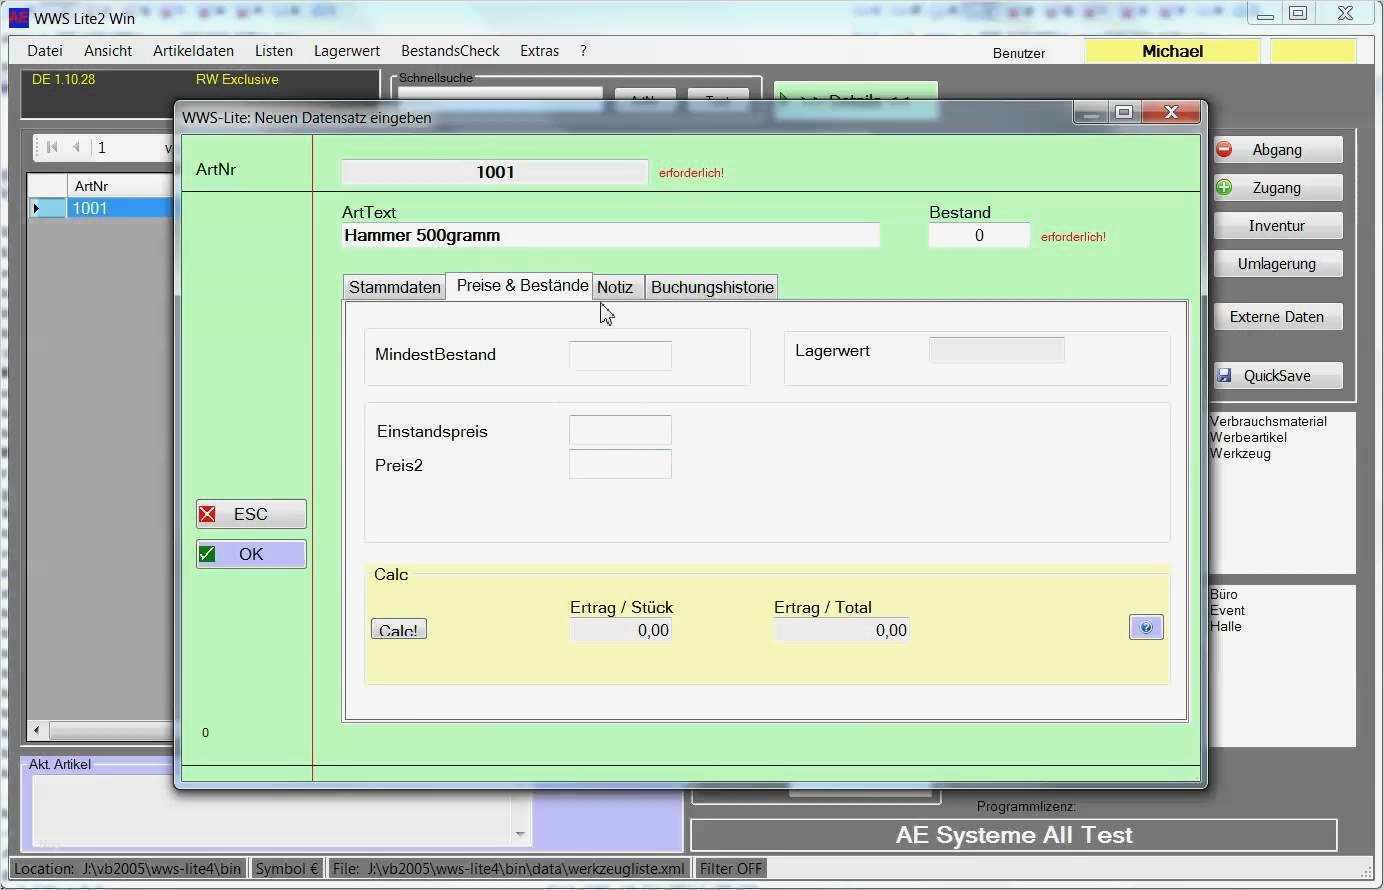This screenshot has height=890, width=1384.
Task: Click the Externe Daten button
Action: (x=1277, y=317)
